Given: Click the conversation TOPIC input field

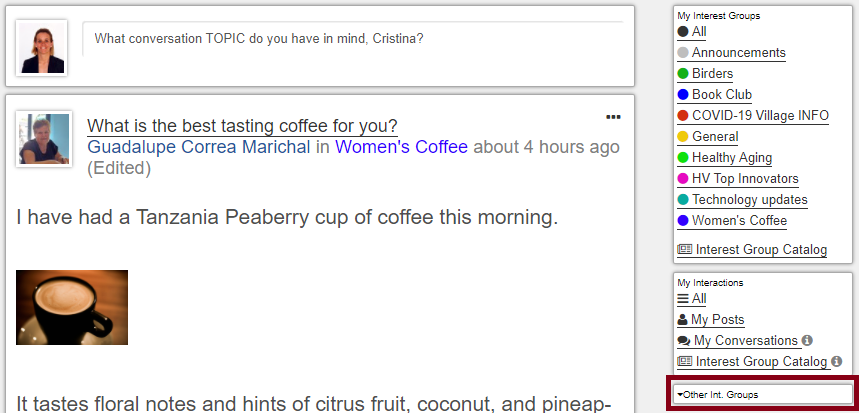Looking at the screenshot, I should [353, 39].
